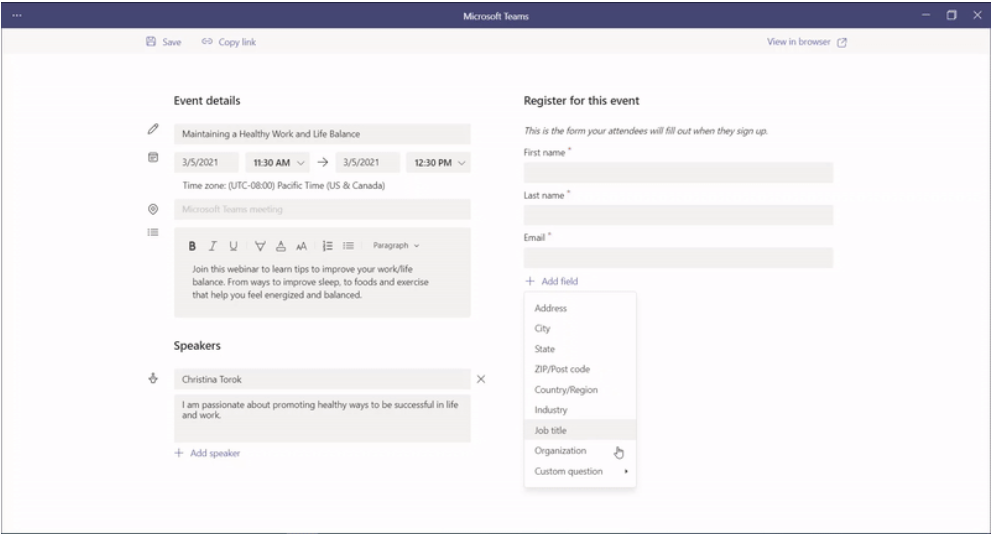Close the Microsoft Teams window

(x=977, y=15)
